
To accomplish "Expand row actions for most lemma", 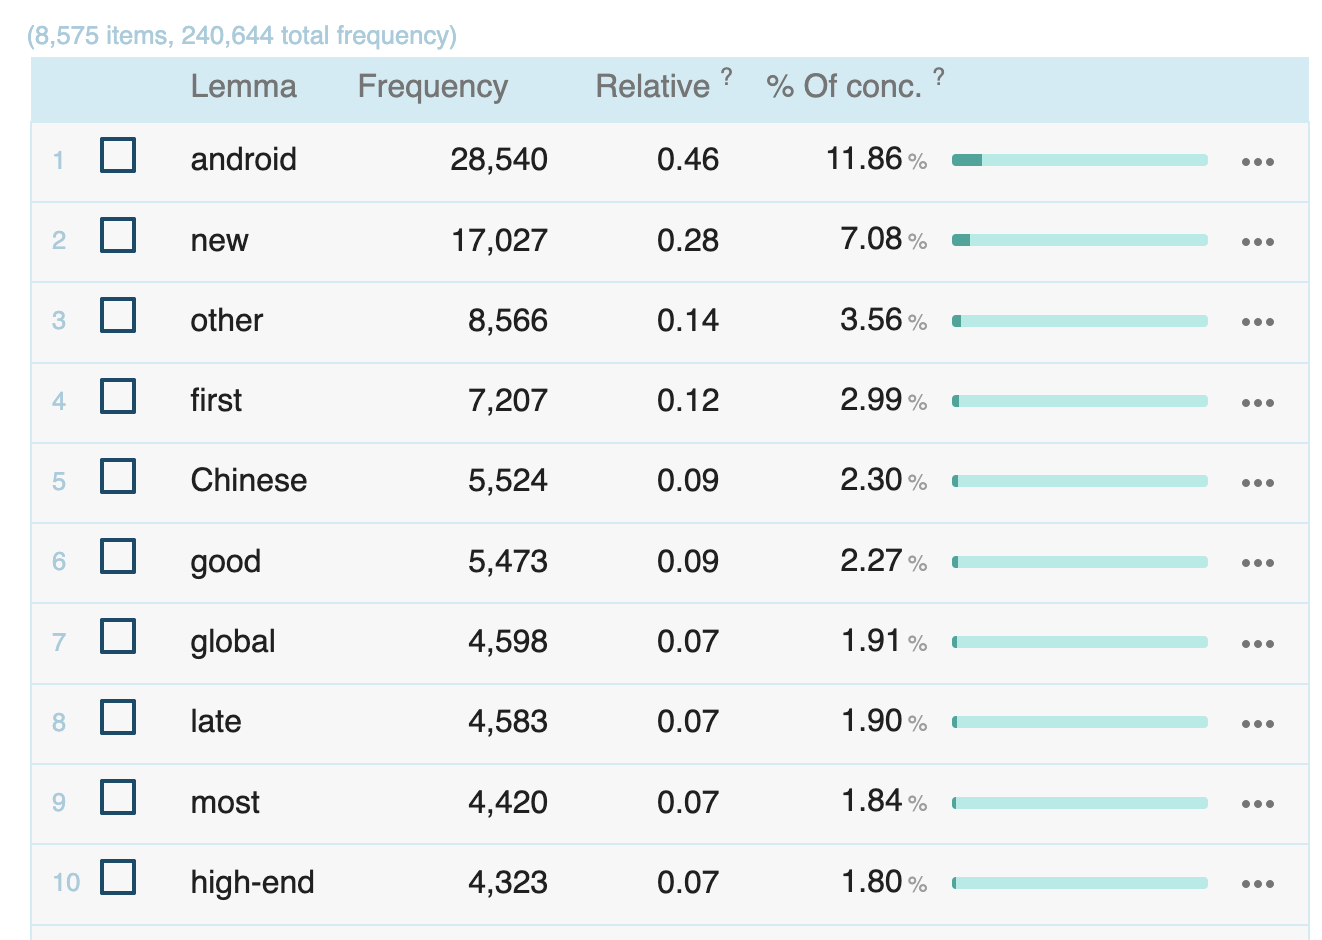I will [x=1257, y=804].
